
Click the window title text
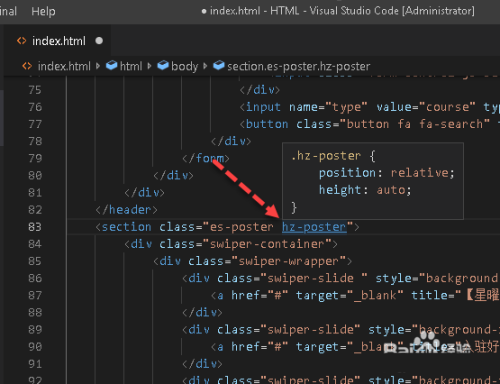click(x=342, y=11)
